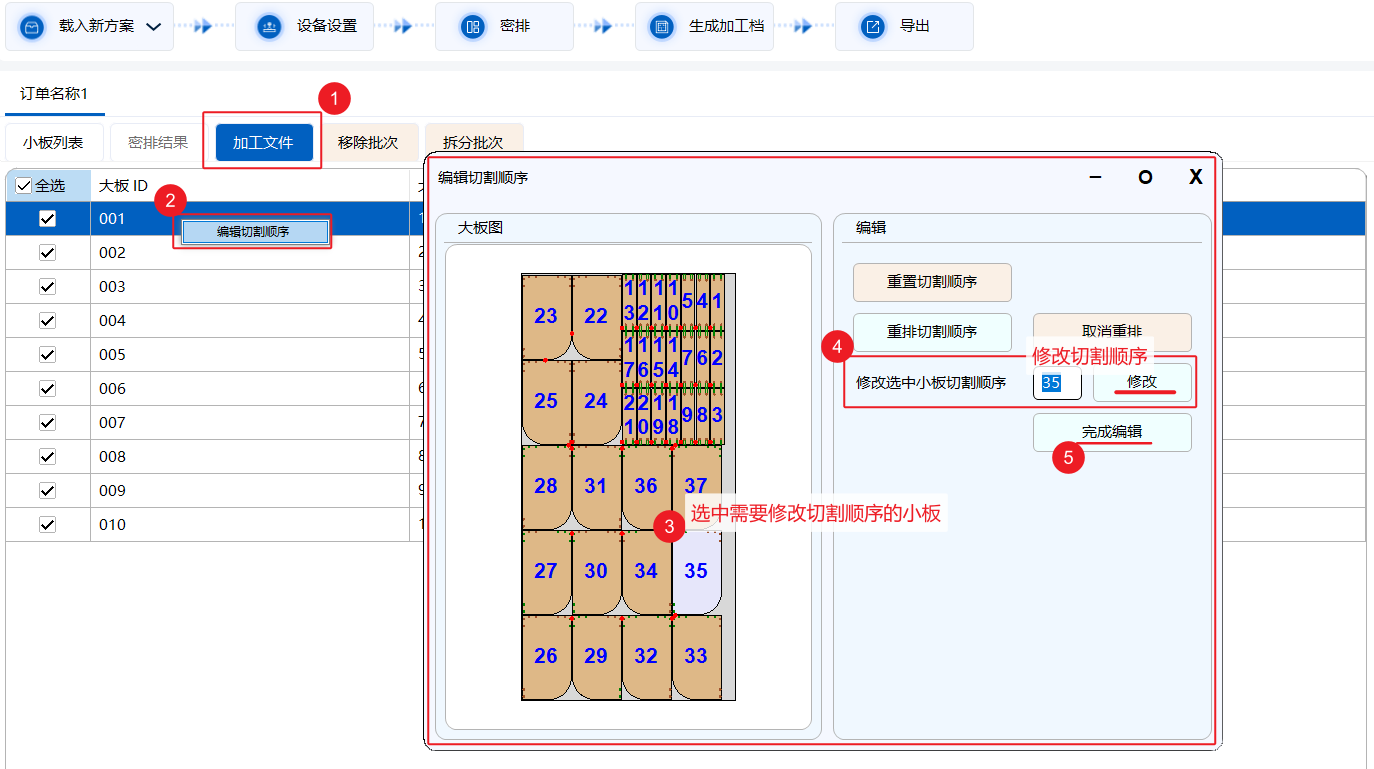Viewport: 1374px width, 769px height.
Task: Open the 加工文件 tab
Action: pos(263,143)
